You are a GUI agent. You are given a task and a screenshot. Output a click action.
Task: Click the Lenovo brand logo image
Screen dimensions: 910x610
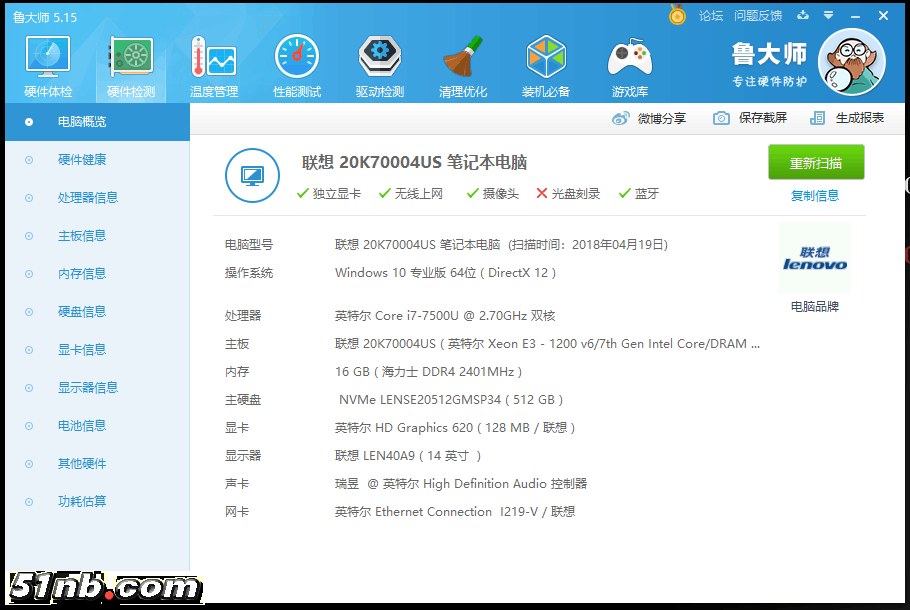[x=814, y=260]
